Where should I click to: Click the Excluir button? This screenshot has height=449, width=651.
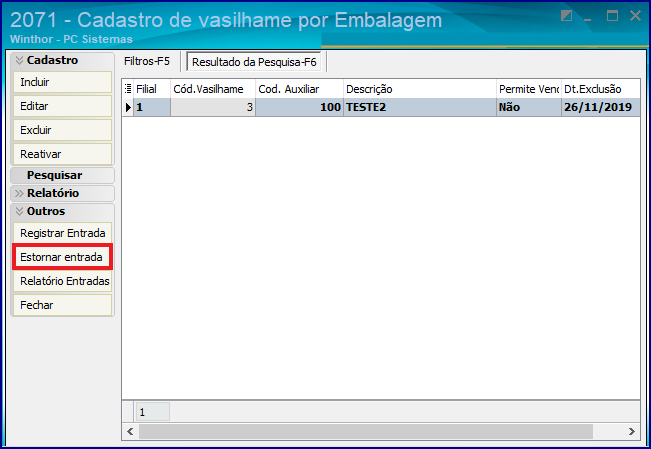[x=62, y=130]
